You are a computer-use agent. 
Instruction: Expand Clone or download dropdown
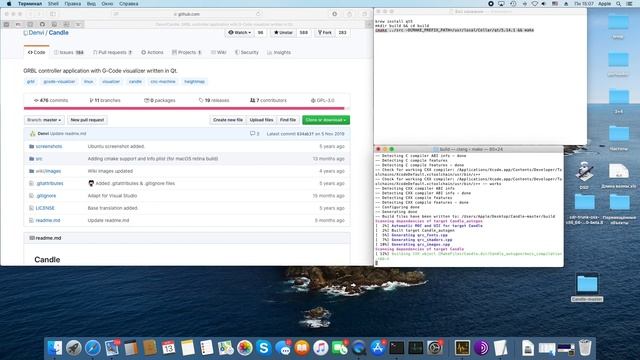click(x=326, y=120)
